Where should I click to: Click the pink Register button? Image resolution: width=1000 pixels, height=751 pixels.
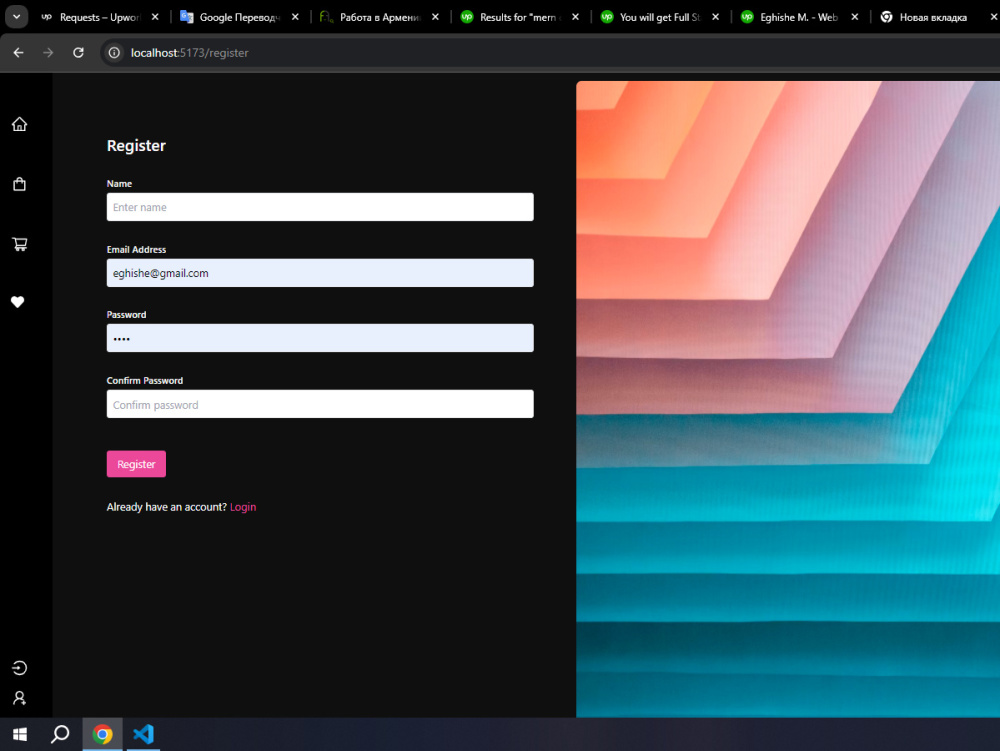pos(136,464)
